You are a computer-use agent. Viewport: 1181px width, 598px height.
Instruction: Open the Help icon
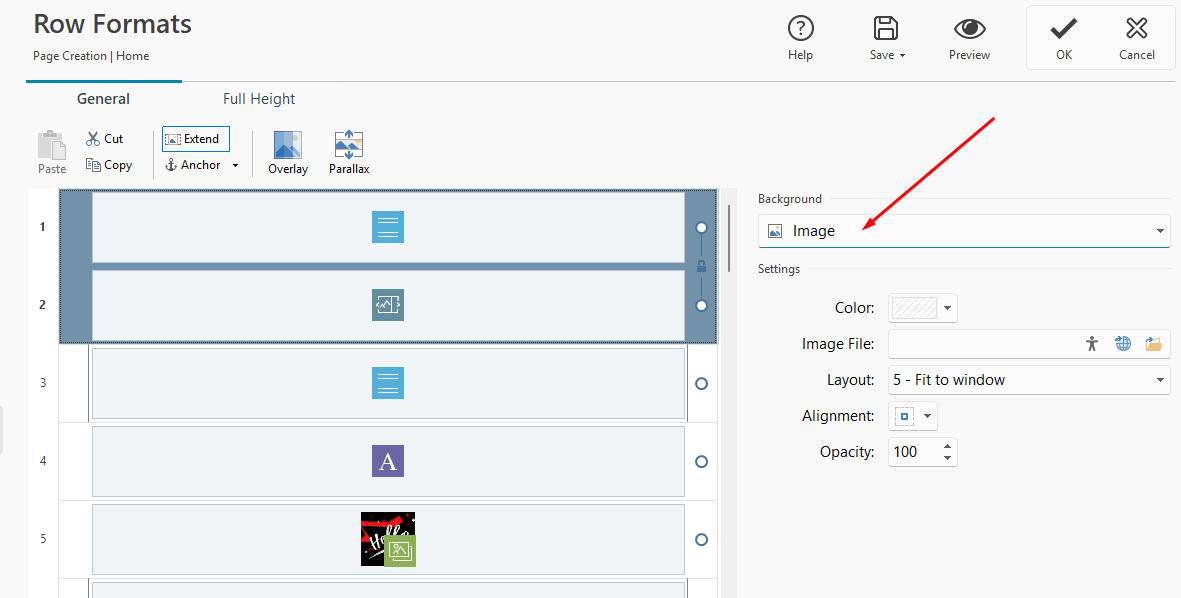click(800, 37)
